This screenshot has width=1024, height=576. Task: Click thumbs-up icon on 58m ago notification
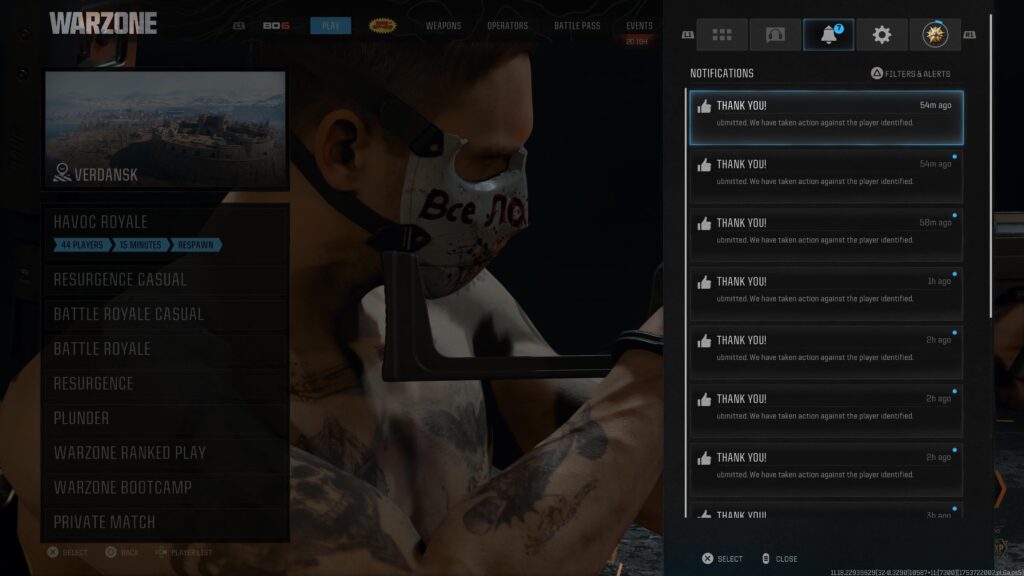pyautogui.click(x=704, y=224)
